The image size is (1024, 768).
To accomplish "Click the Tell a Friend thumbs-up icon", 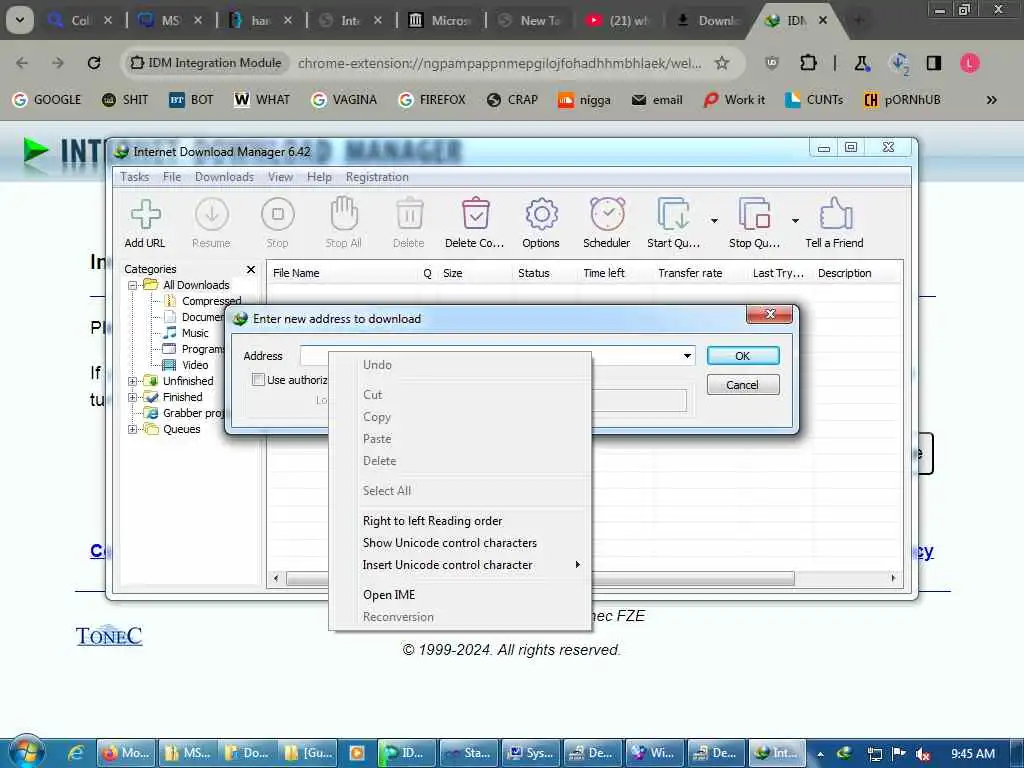I will (x=835, y=214).
